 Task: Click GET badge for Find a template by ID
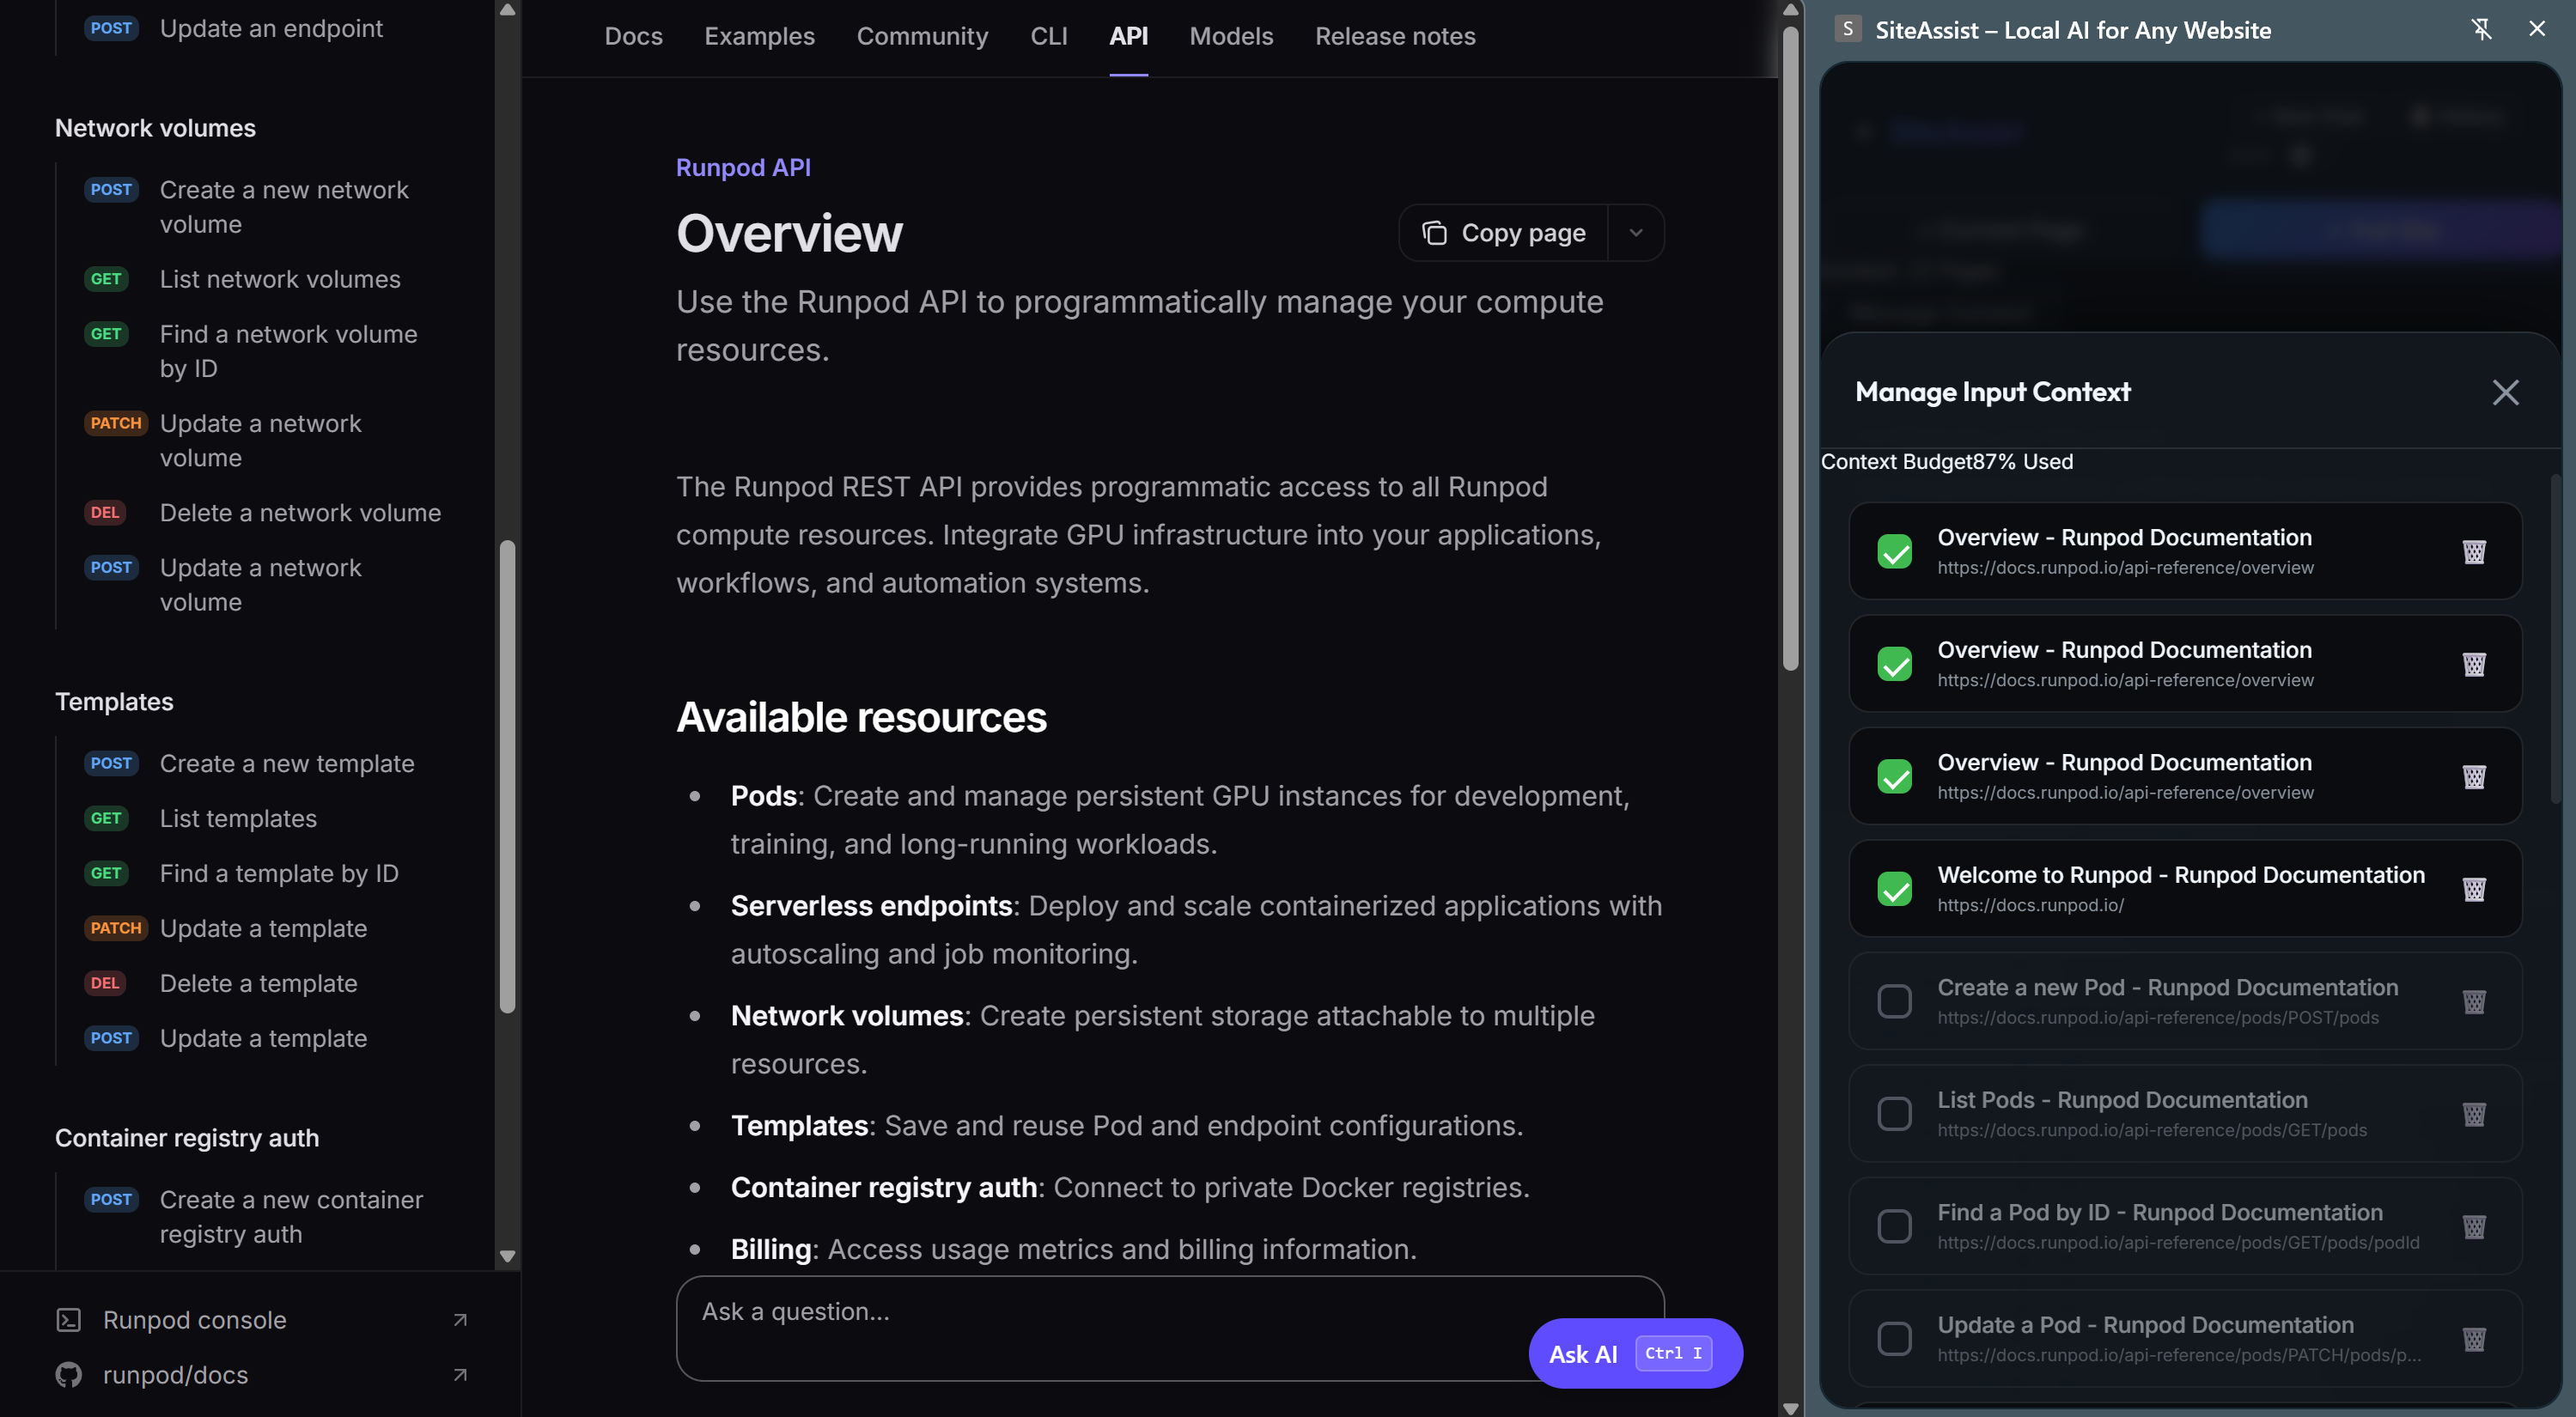point(106,873)
